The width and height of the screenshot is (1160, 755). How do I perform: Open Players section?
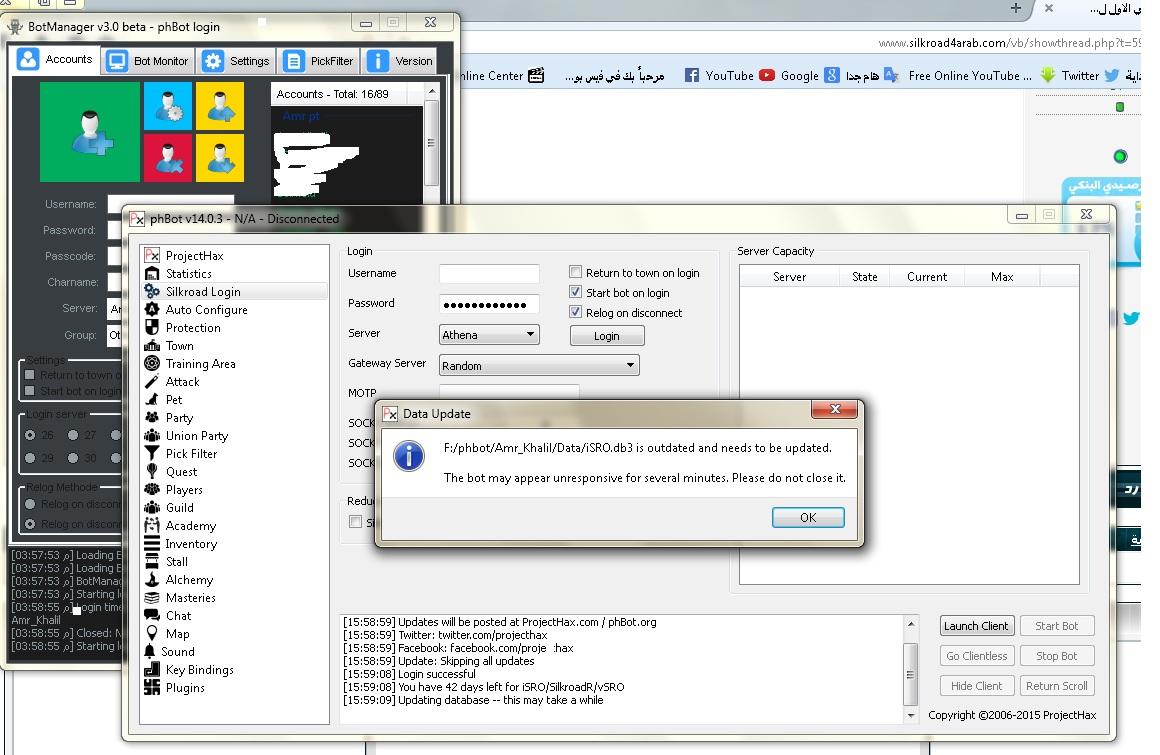coord(183,490)
